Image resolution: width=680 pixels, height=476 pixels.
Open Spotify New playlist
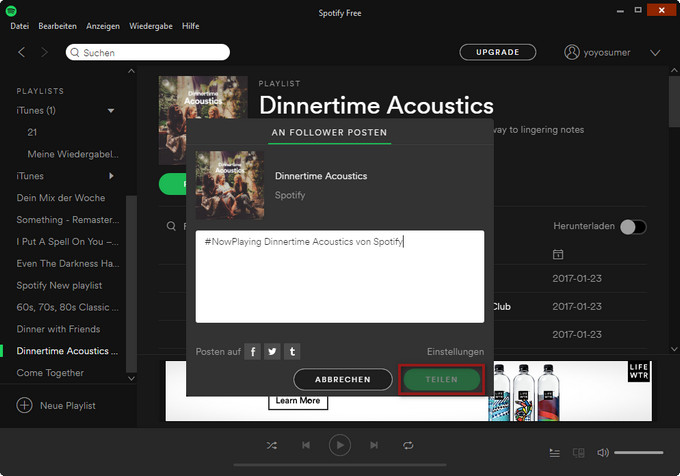[x=59, y=286]
